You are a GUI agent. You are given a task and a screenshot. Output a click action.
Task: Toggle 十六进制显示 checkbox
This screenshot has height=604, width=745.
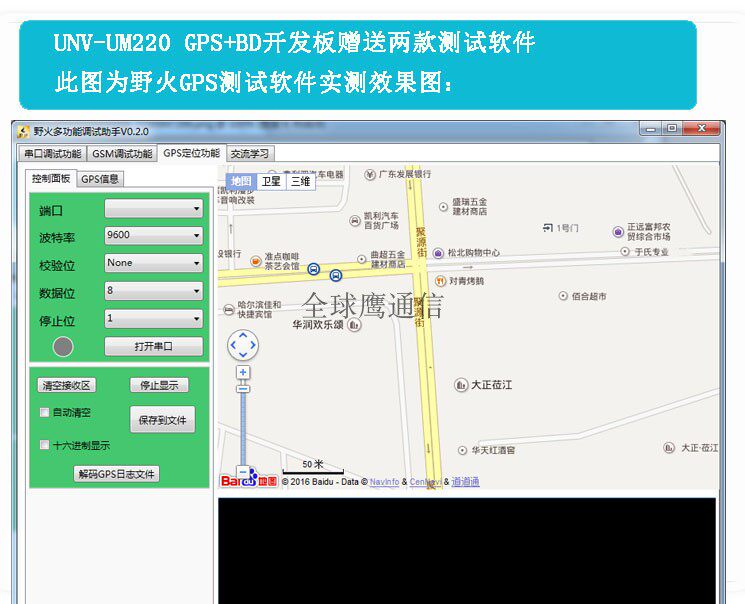pyautogui.click(x=45, y=445)
